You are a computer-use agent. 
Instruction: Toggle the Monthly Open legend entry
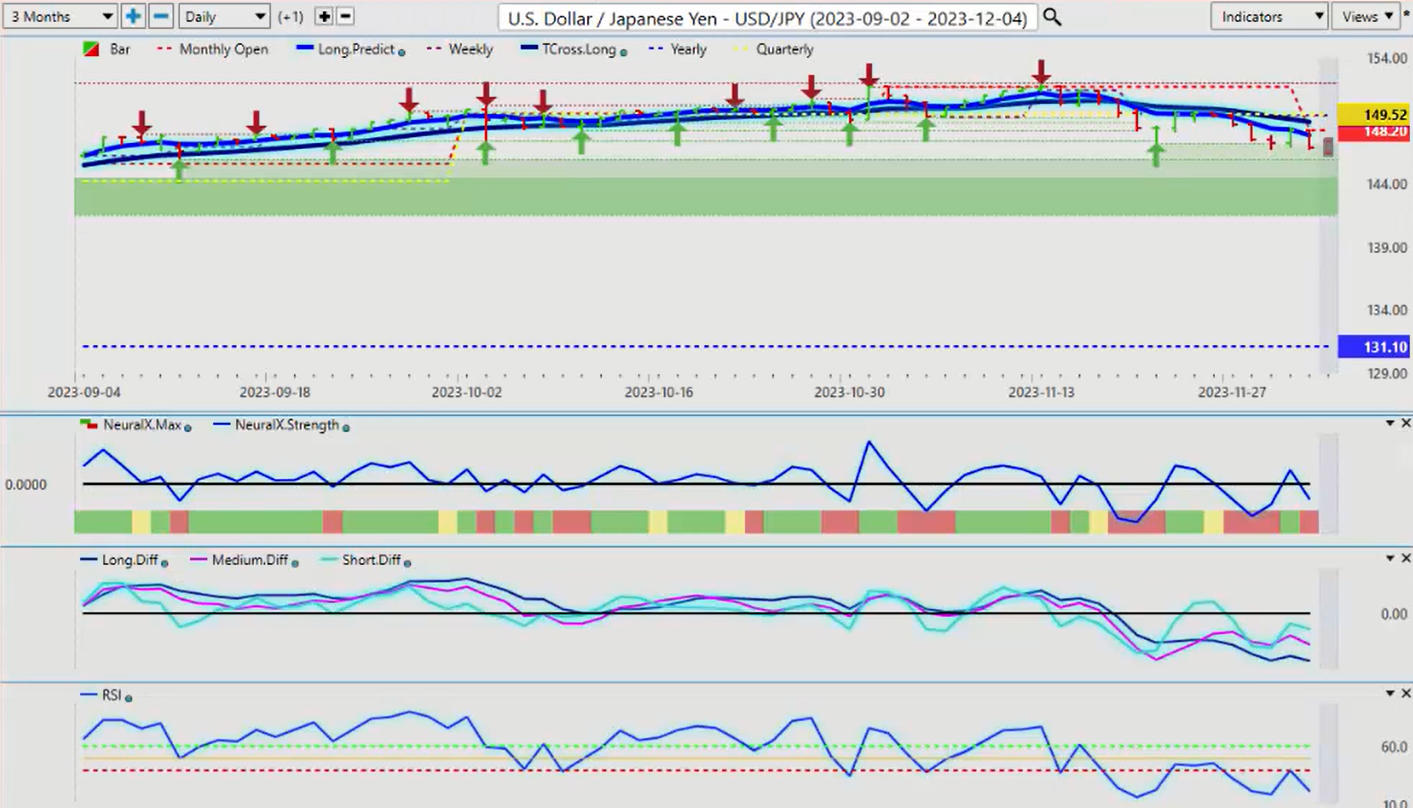click(x=212, y=49)
